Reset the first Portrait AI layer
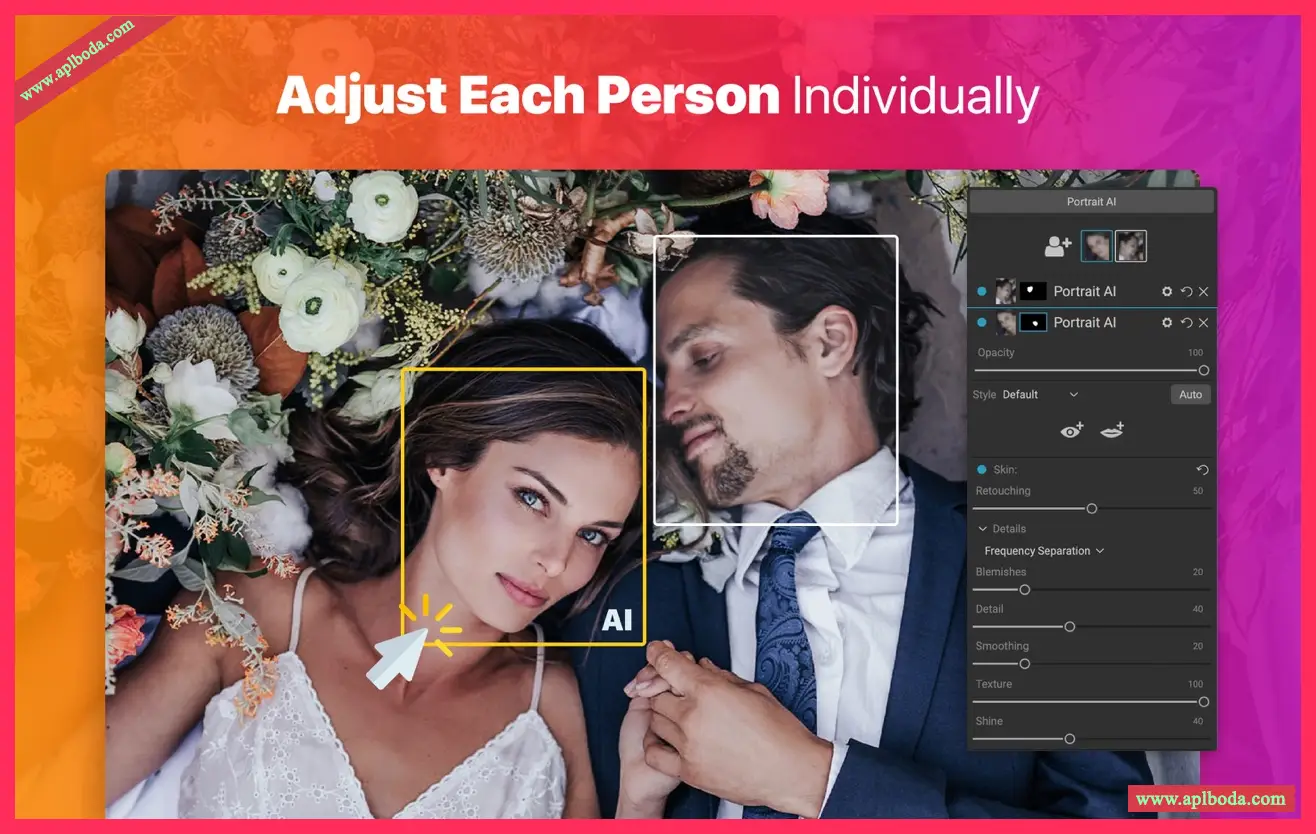Viewport: 1316px width, 834px height. pyautogui.click(x=1186, y=292)
